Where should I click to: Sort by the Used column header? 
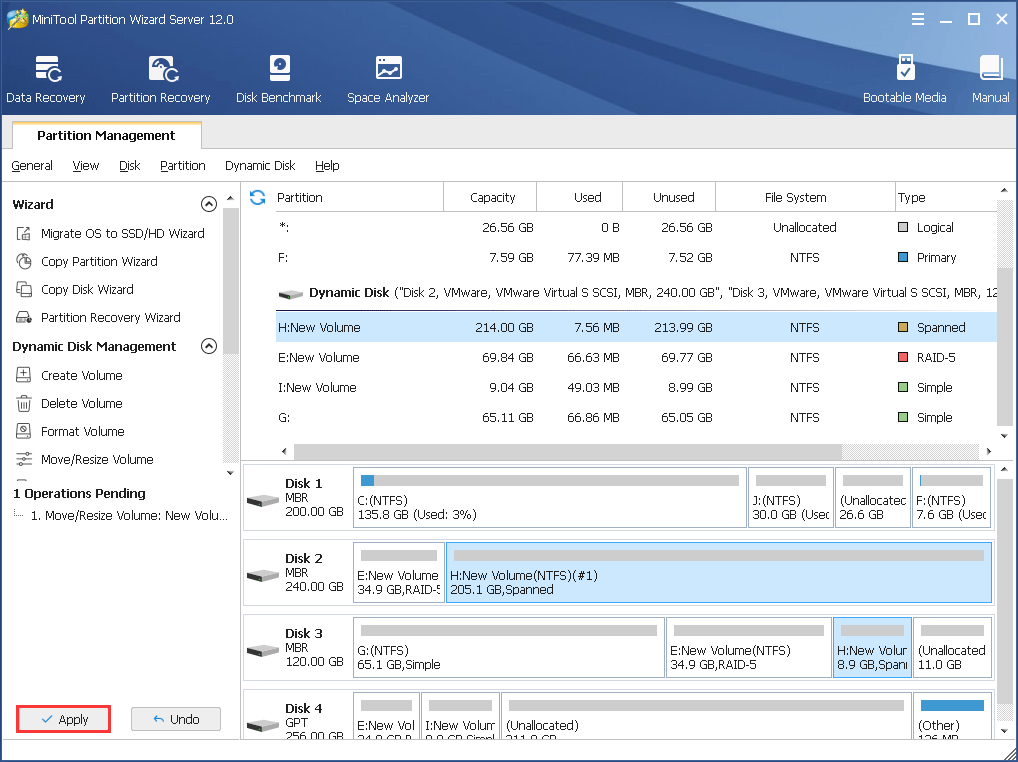580,197
